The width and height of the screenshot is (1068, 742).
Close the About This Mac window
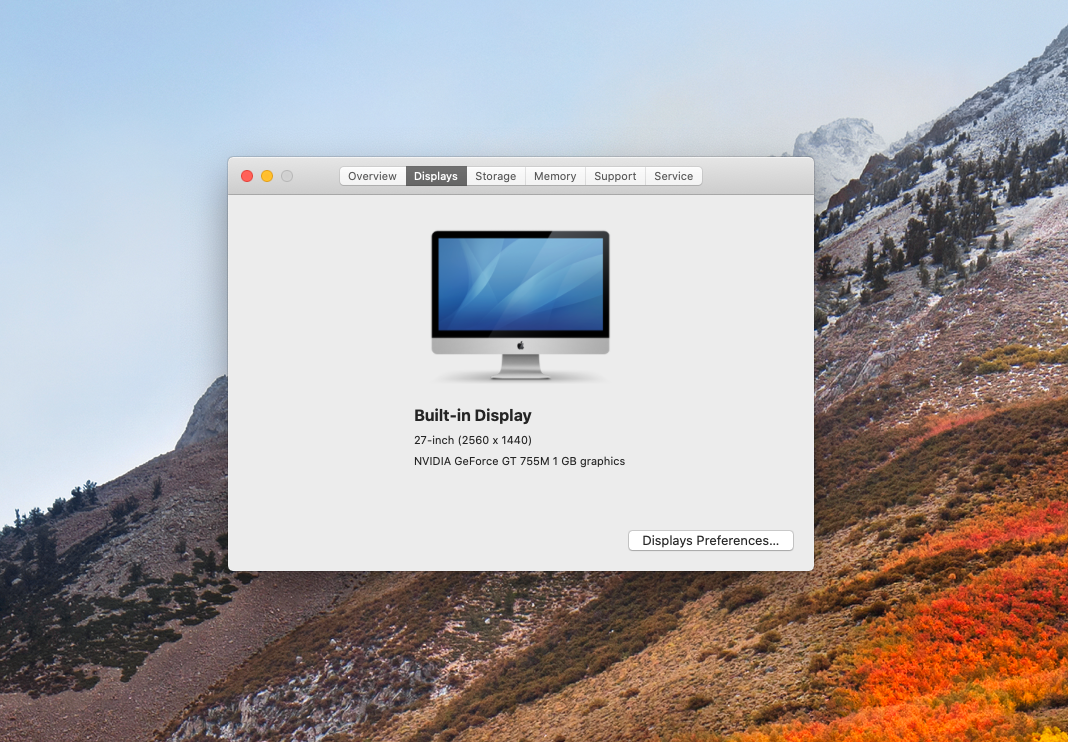247,176
